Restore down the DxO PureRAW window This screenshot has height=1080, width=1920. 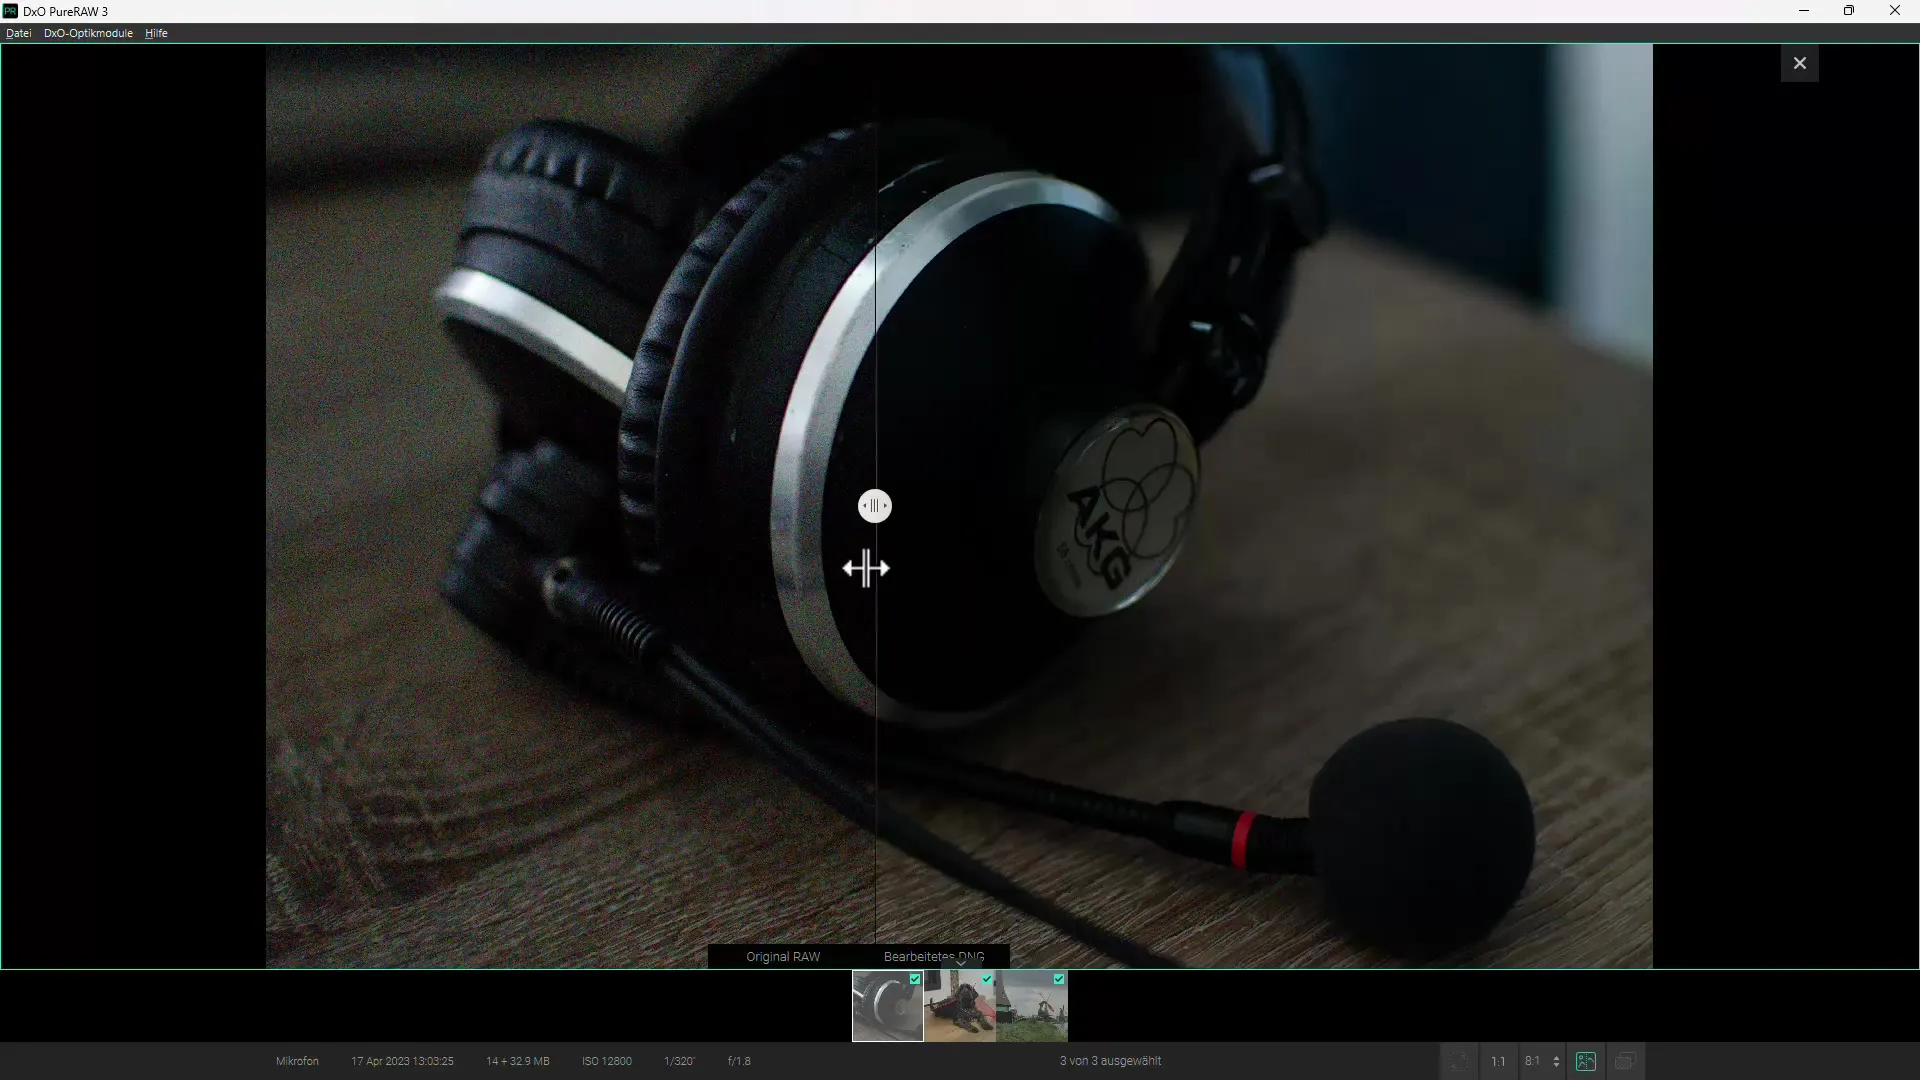click(1849, 11)
